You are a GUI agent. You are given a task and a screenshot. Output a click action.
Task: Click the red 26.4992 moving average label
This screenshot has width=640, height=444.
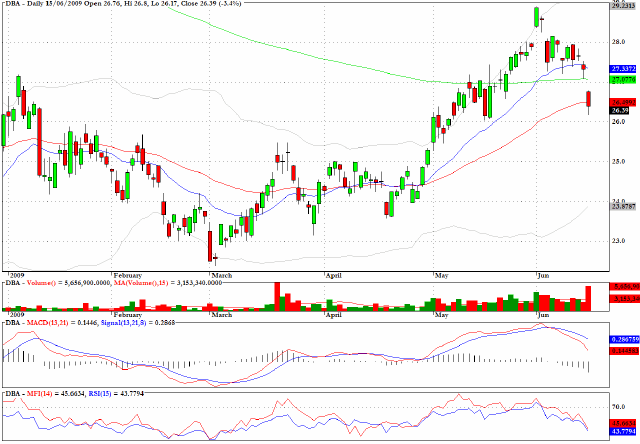pos(622,102)
